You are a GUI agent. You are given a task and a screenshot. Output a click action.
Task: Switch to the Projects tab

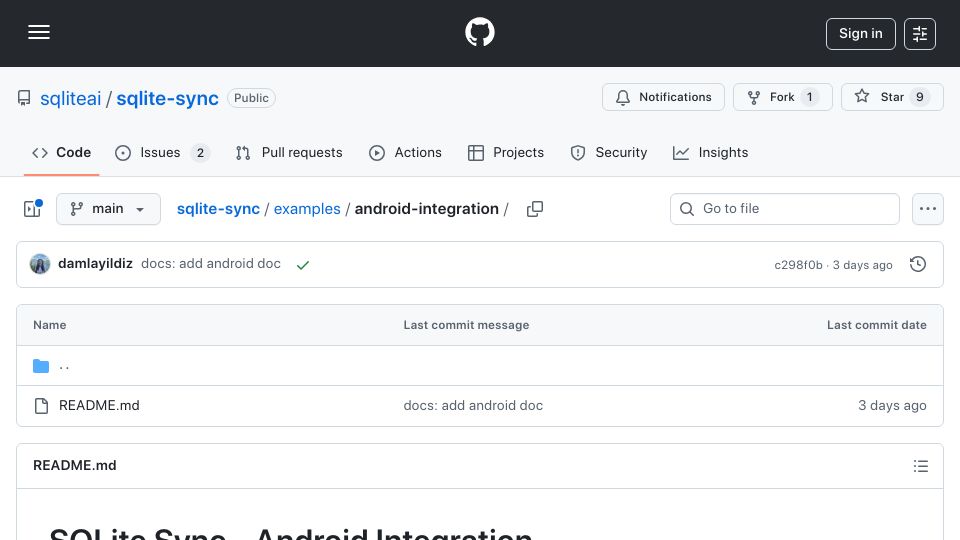pyautogui.click(x=506, y=152)
